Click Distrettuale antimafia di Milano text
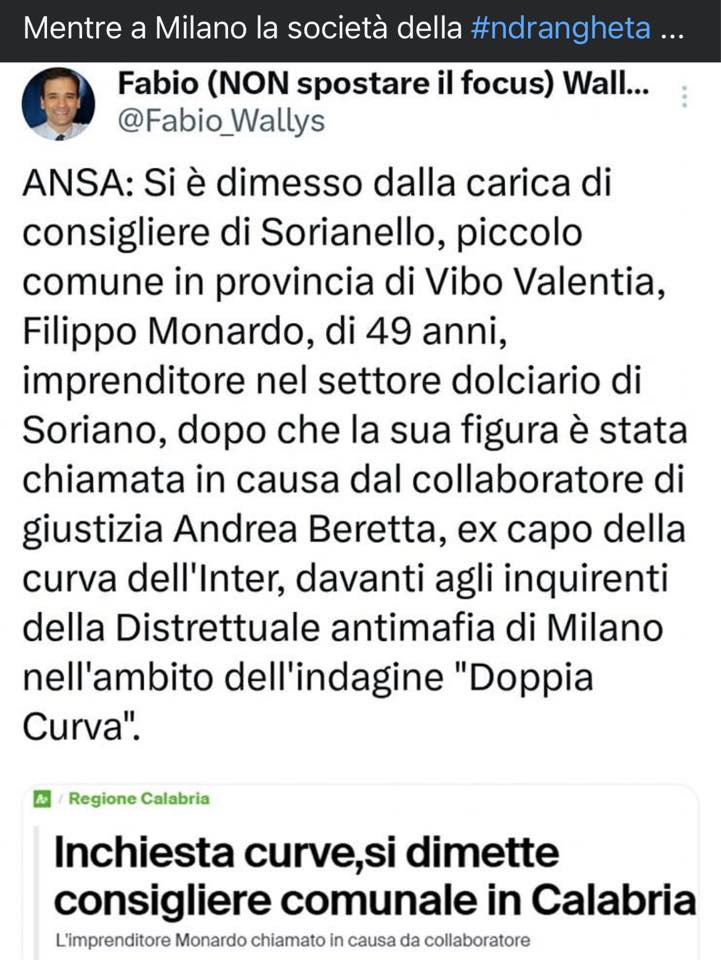 (389, 629)
